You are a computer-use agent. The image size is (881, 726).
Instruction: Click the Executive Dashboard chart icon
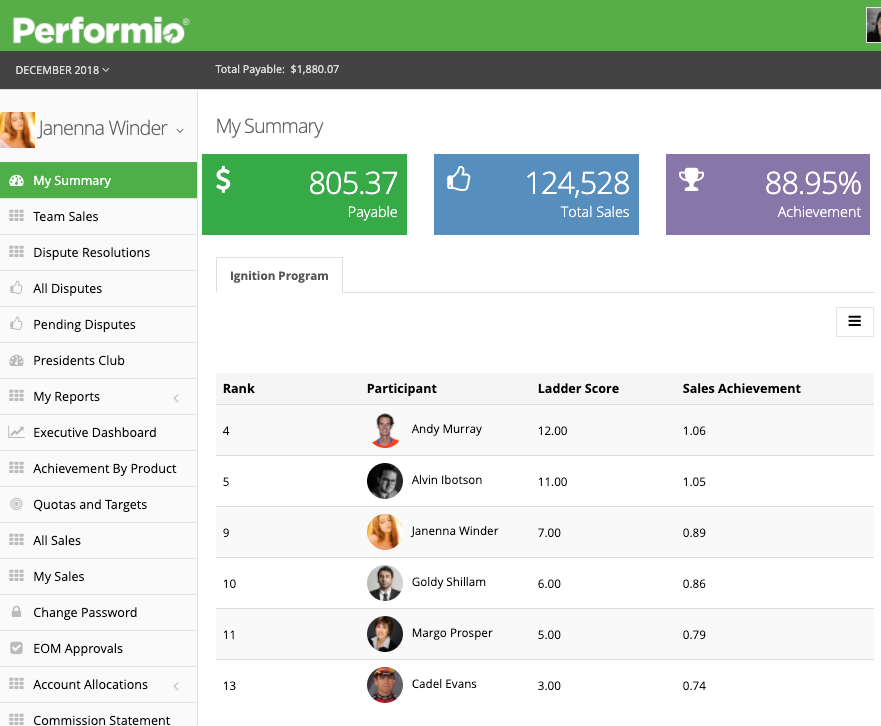click(16, 432)
